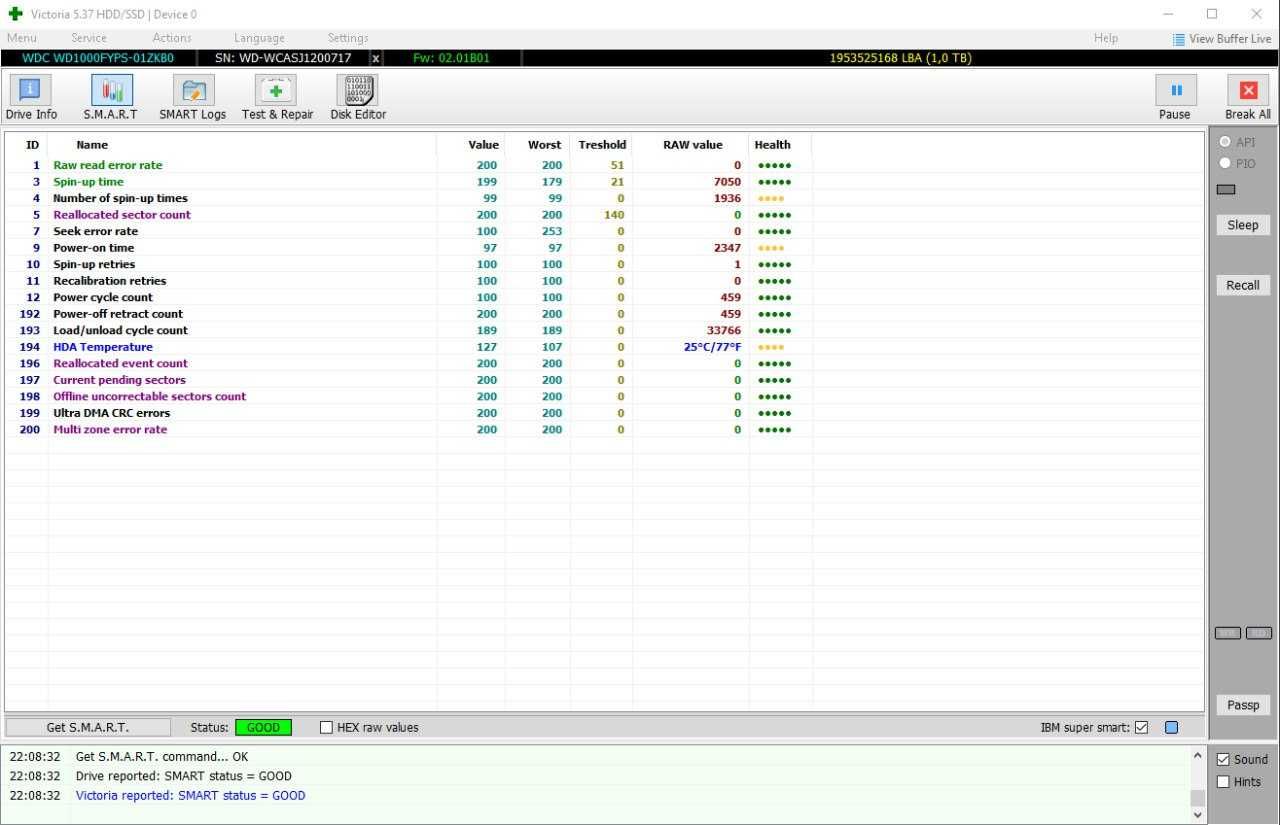Select the Power cycle count row
Screen dimensions: 1280x825
click(x=410, y=297)
